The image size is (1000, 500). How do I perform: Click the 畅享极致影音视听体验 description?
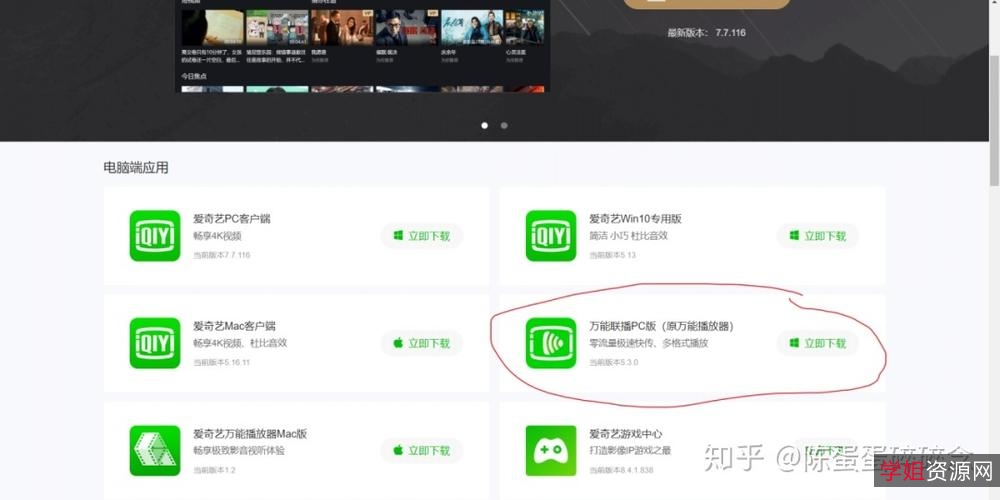click(x=239, y=451)
